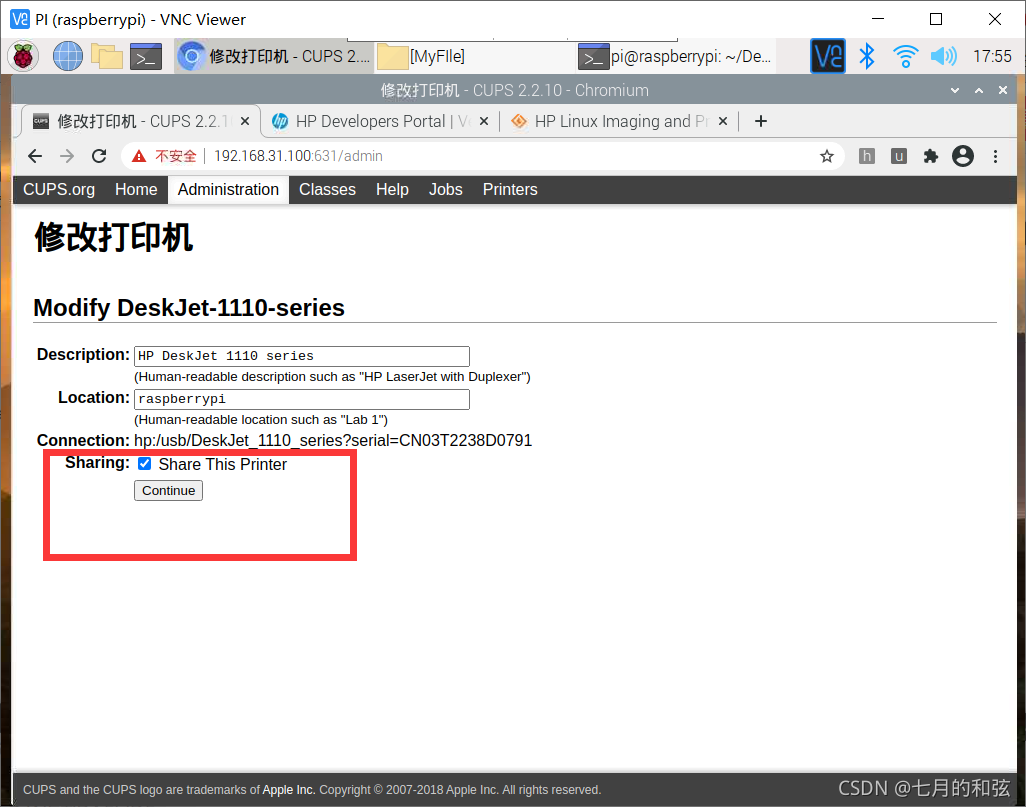
Task: Bookmark this page with the star
Action: [x=827, y=156]
